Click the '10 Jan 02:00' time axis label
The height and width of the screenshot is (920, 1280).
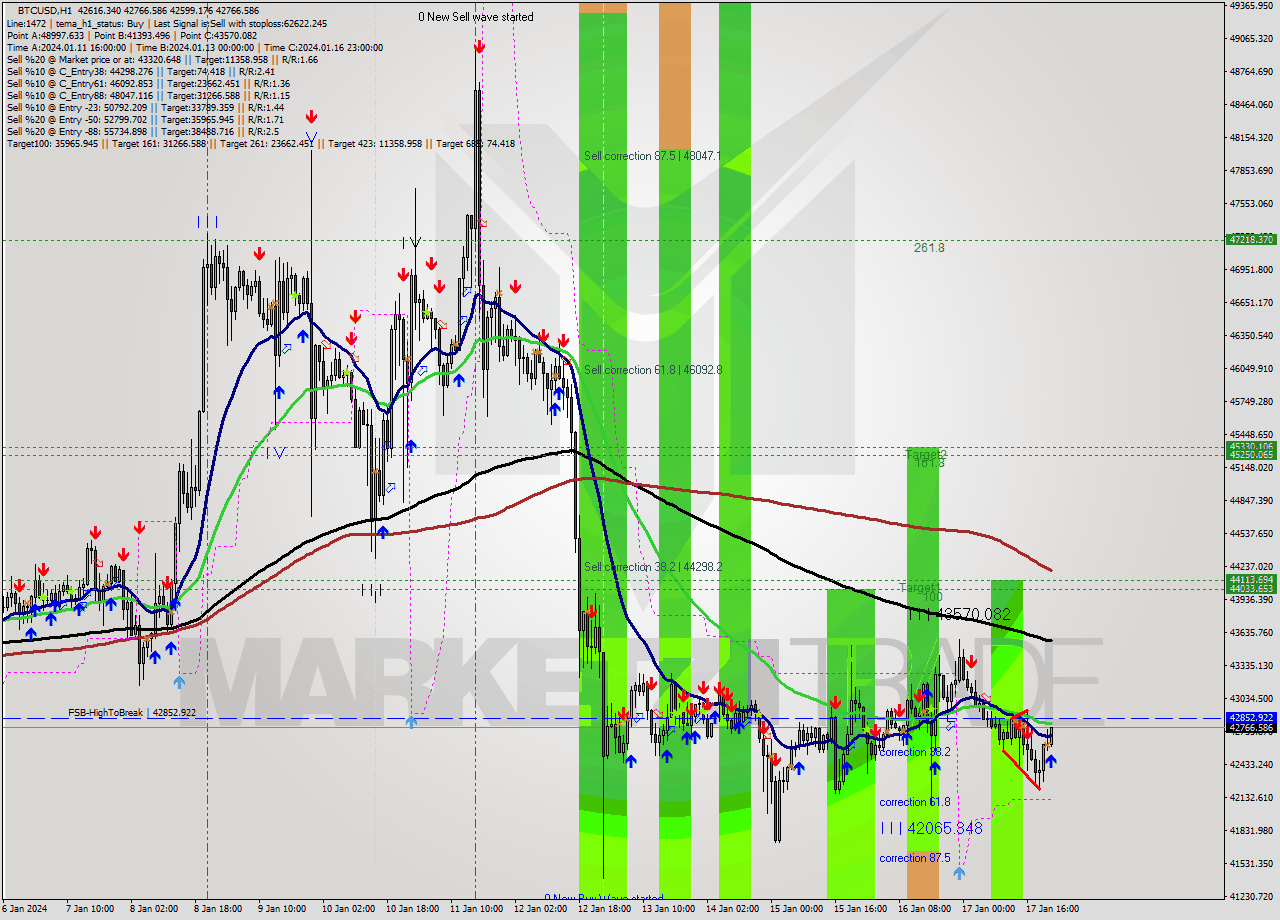point(348,909)
